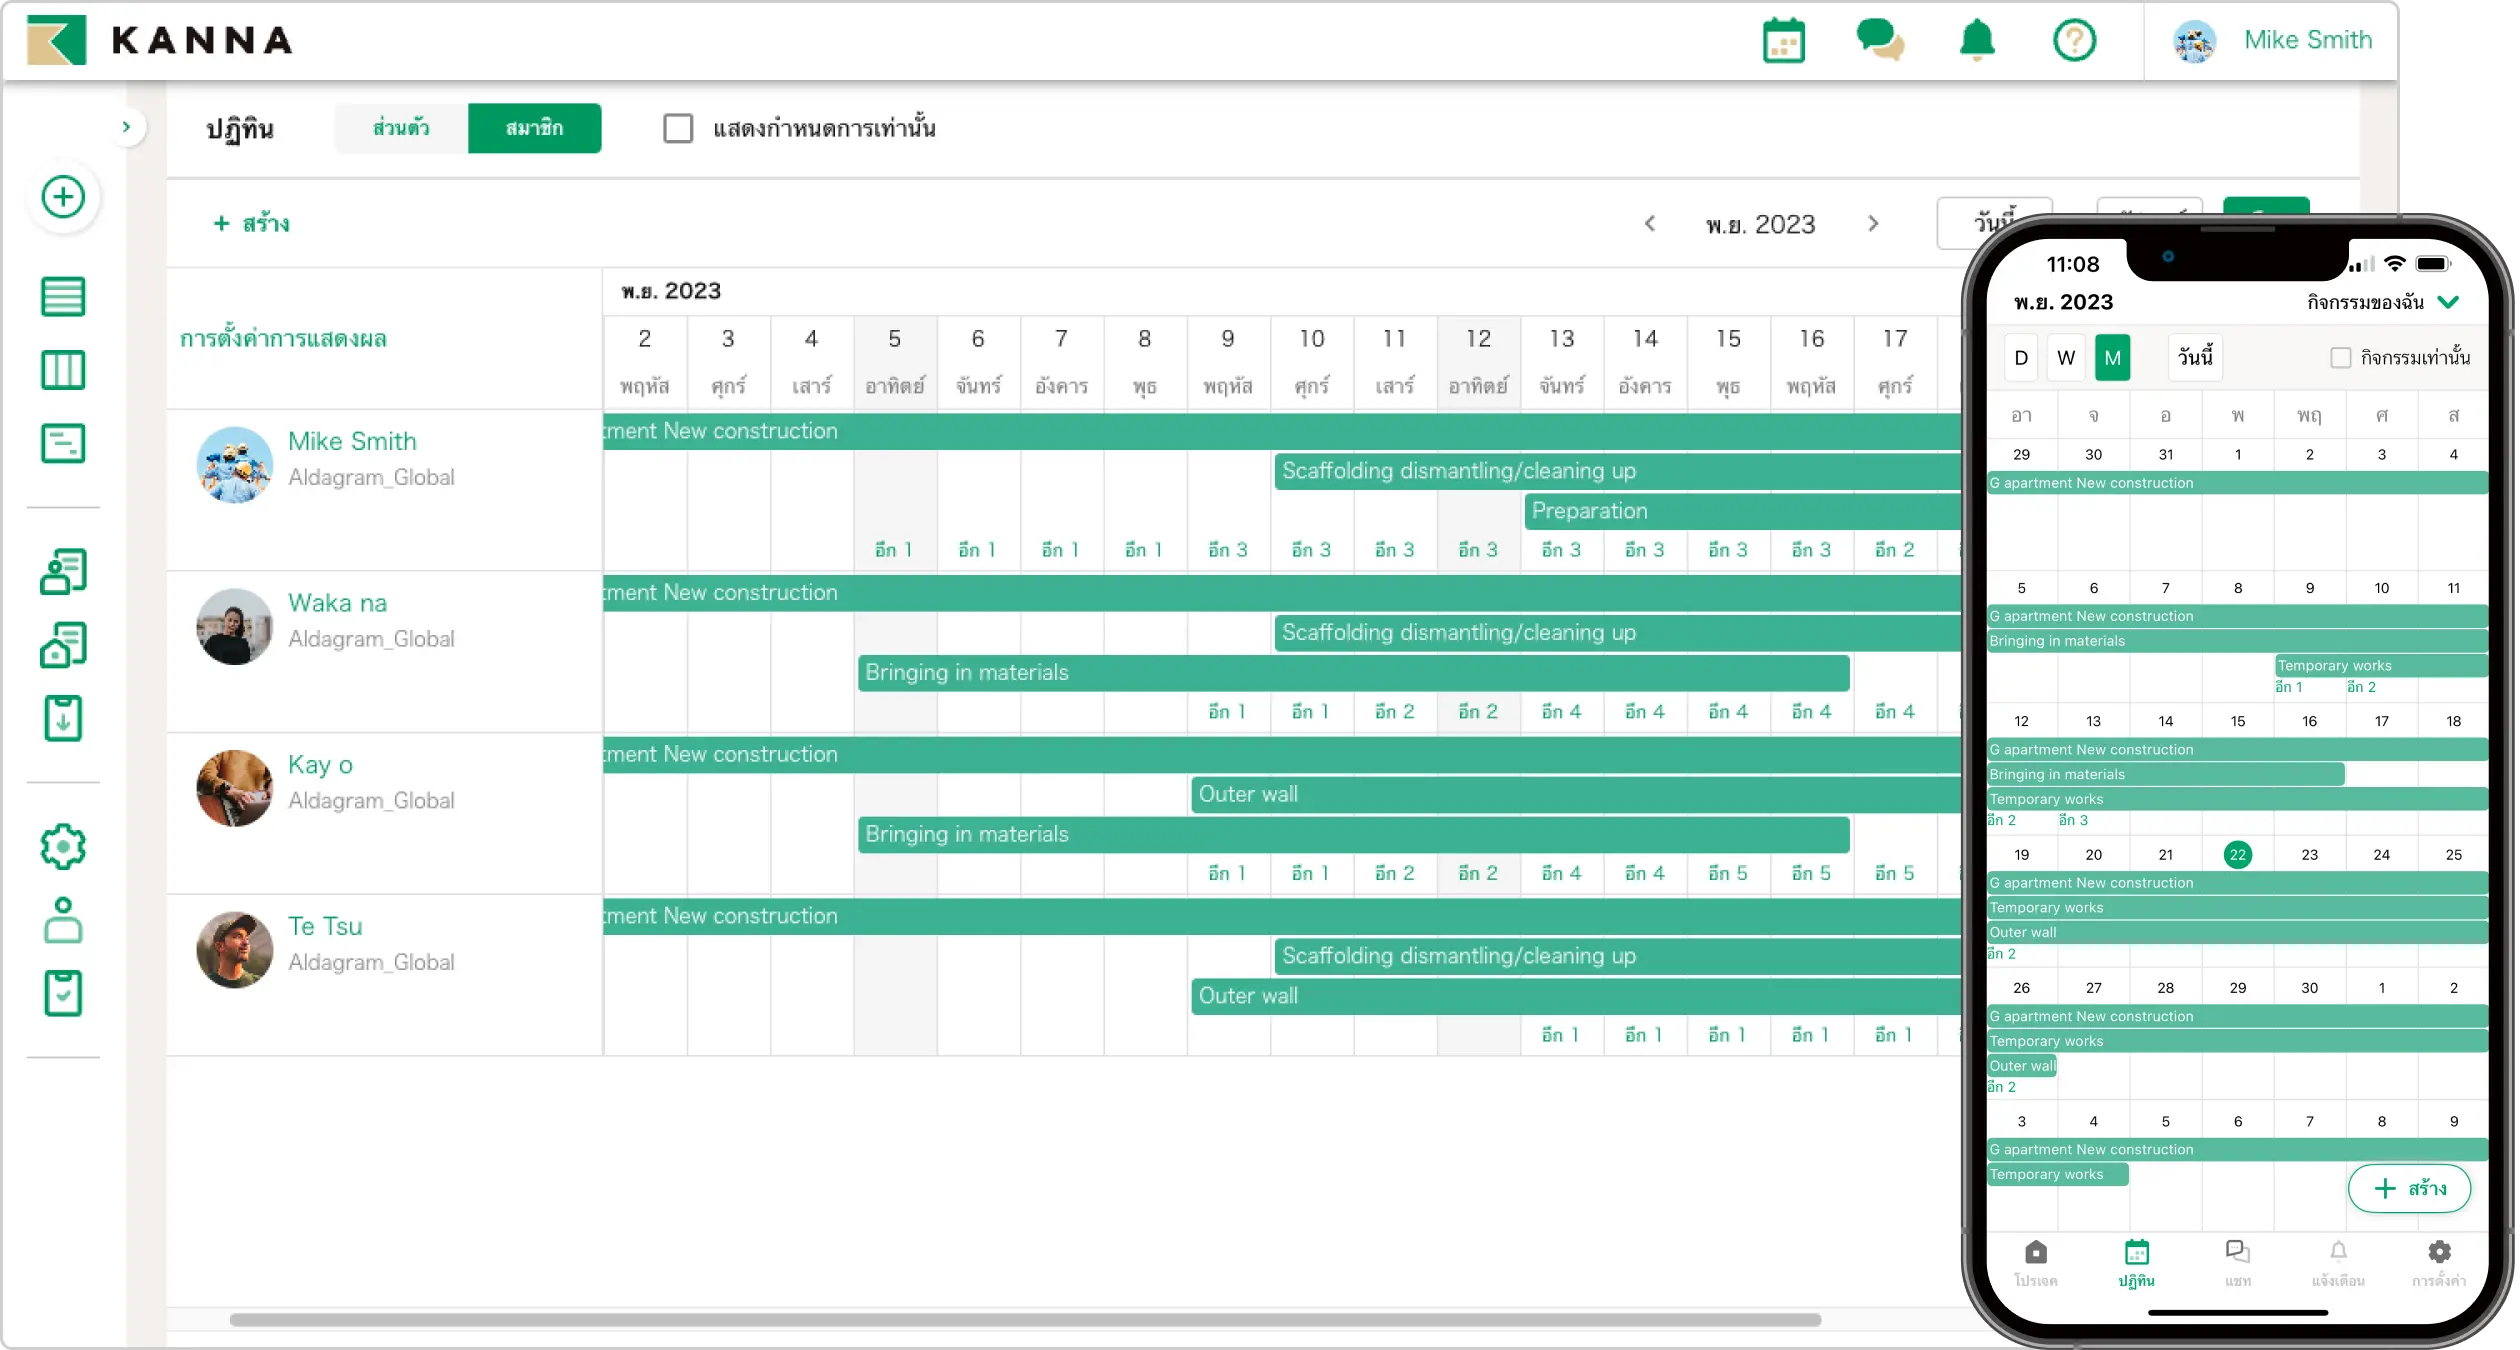Switch to ส่วนตัว tab
The image size is (2520, 1350).
(x=401, y=128)
